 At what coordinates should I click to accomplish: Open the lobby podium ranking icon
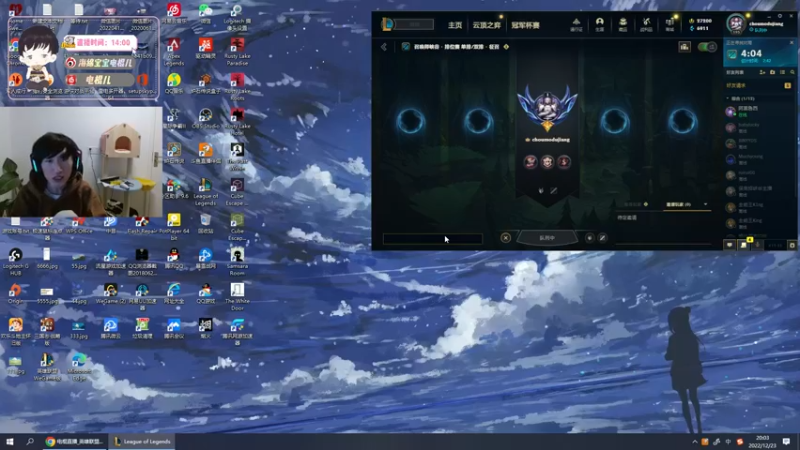pyautogui.click(x=684, y=47)
